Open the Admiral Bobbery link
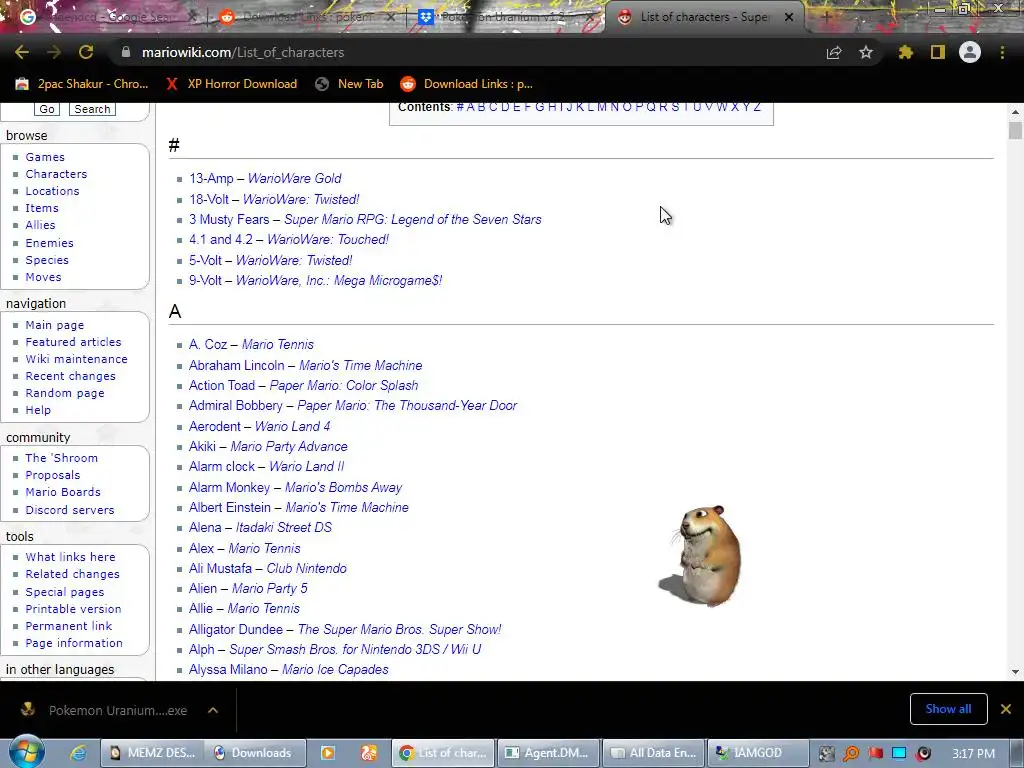This screenshot has height=768, width=1024. (236, 406)
